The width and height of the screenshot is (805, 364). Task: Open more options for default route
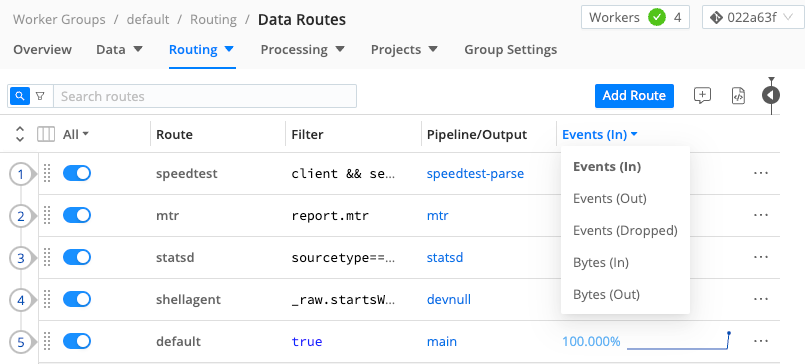click(x=761, y=341)
